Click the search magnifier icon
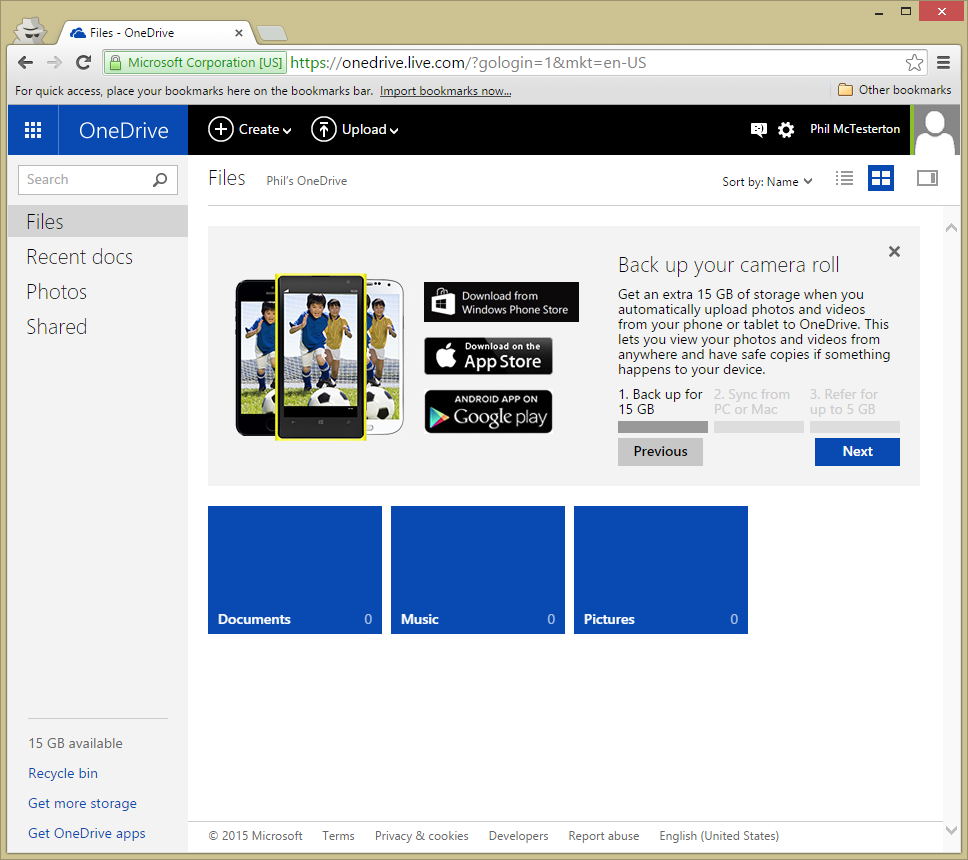Screen dimensions: 968x860 click(160, 180)
